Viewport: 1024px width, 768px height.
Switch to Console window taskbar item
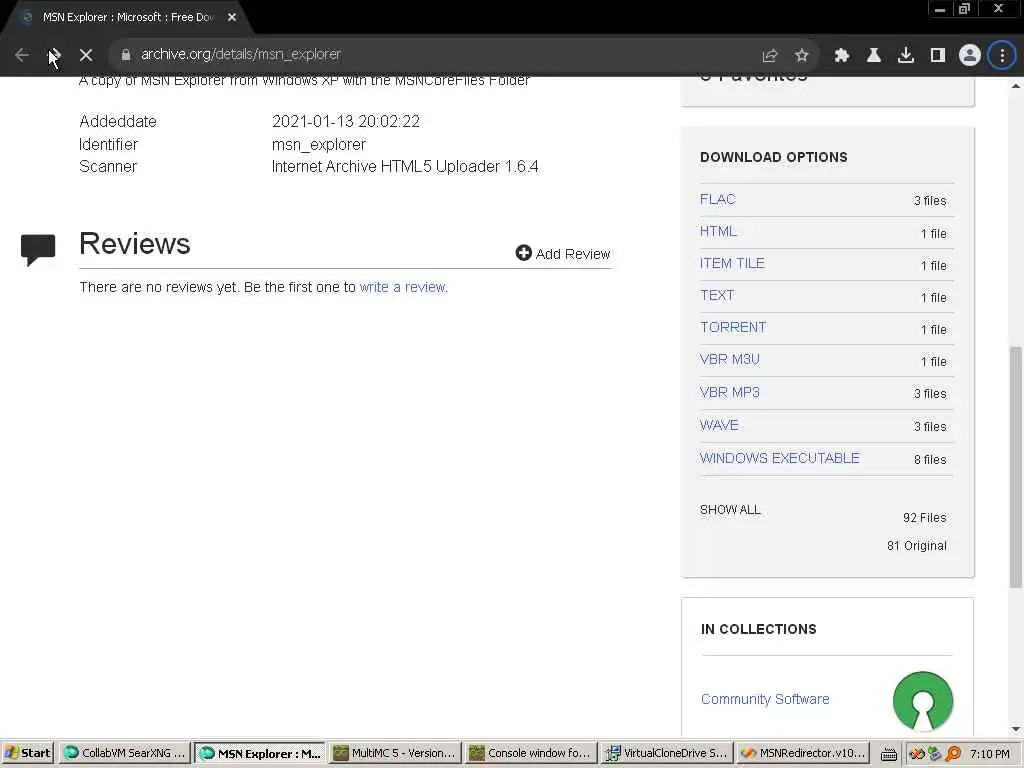pos(531,753)
